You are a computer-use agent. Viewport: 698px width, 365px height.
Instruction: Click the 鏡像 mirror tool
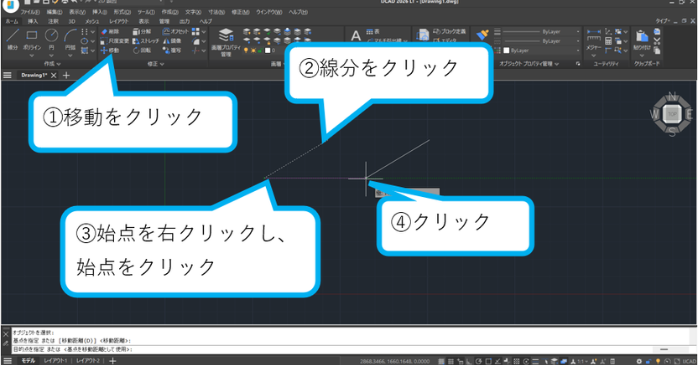(172, 41)
